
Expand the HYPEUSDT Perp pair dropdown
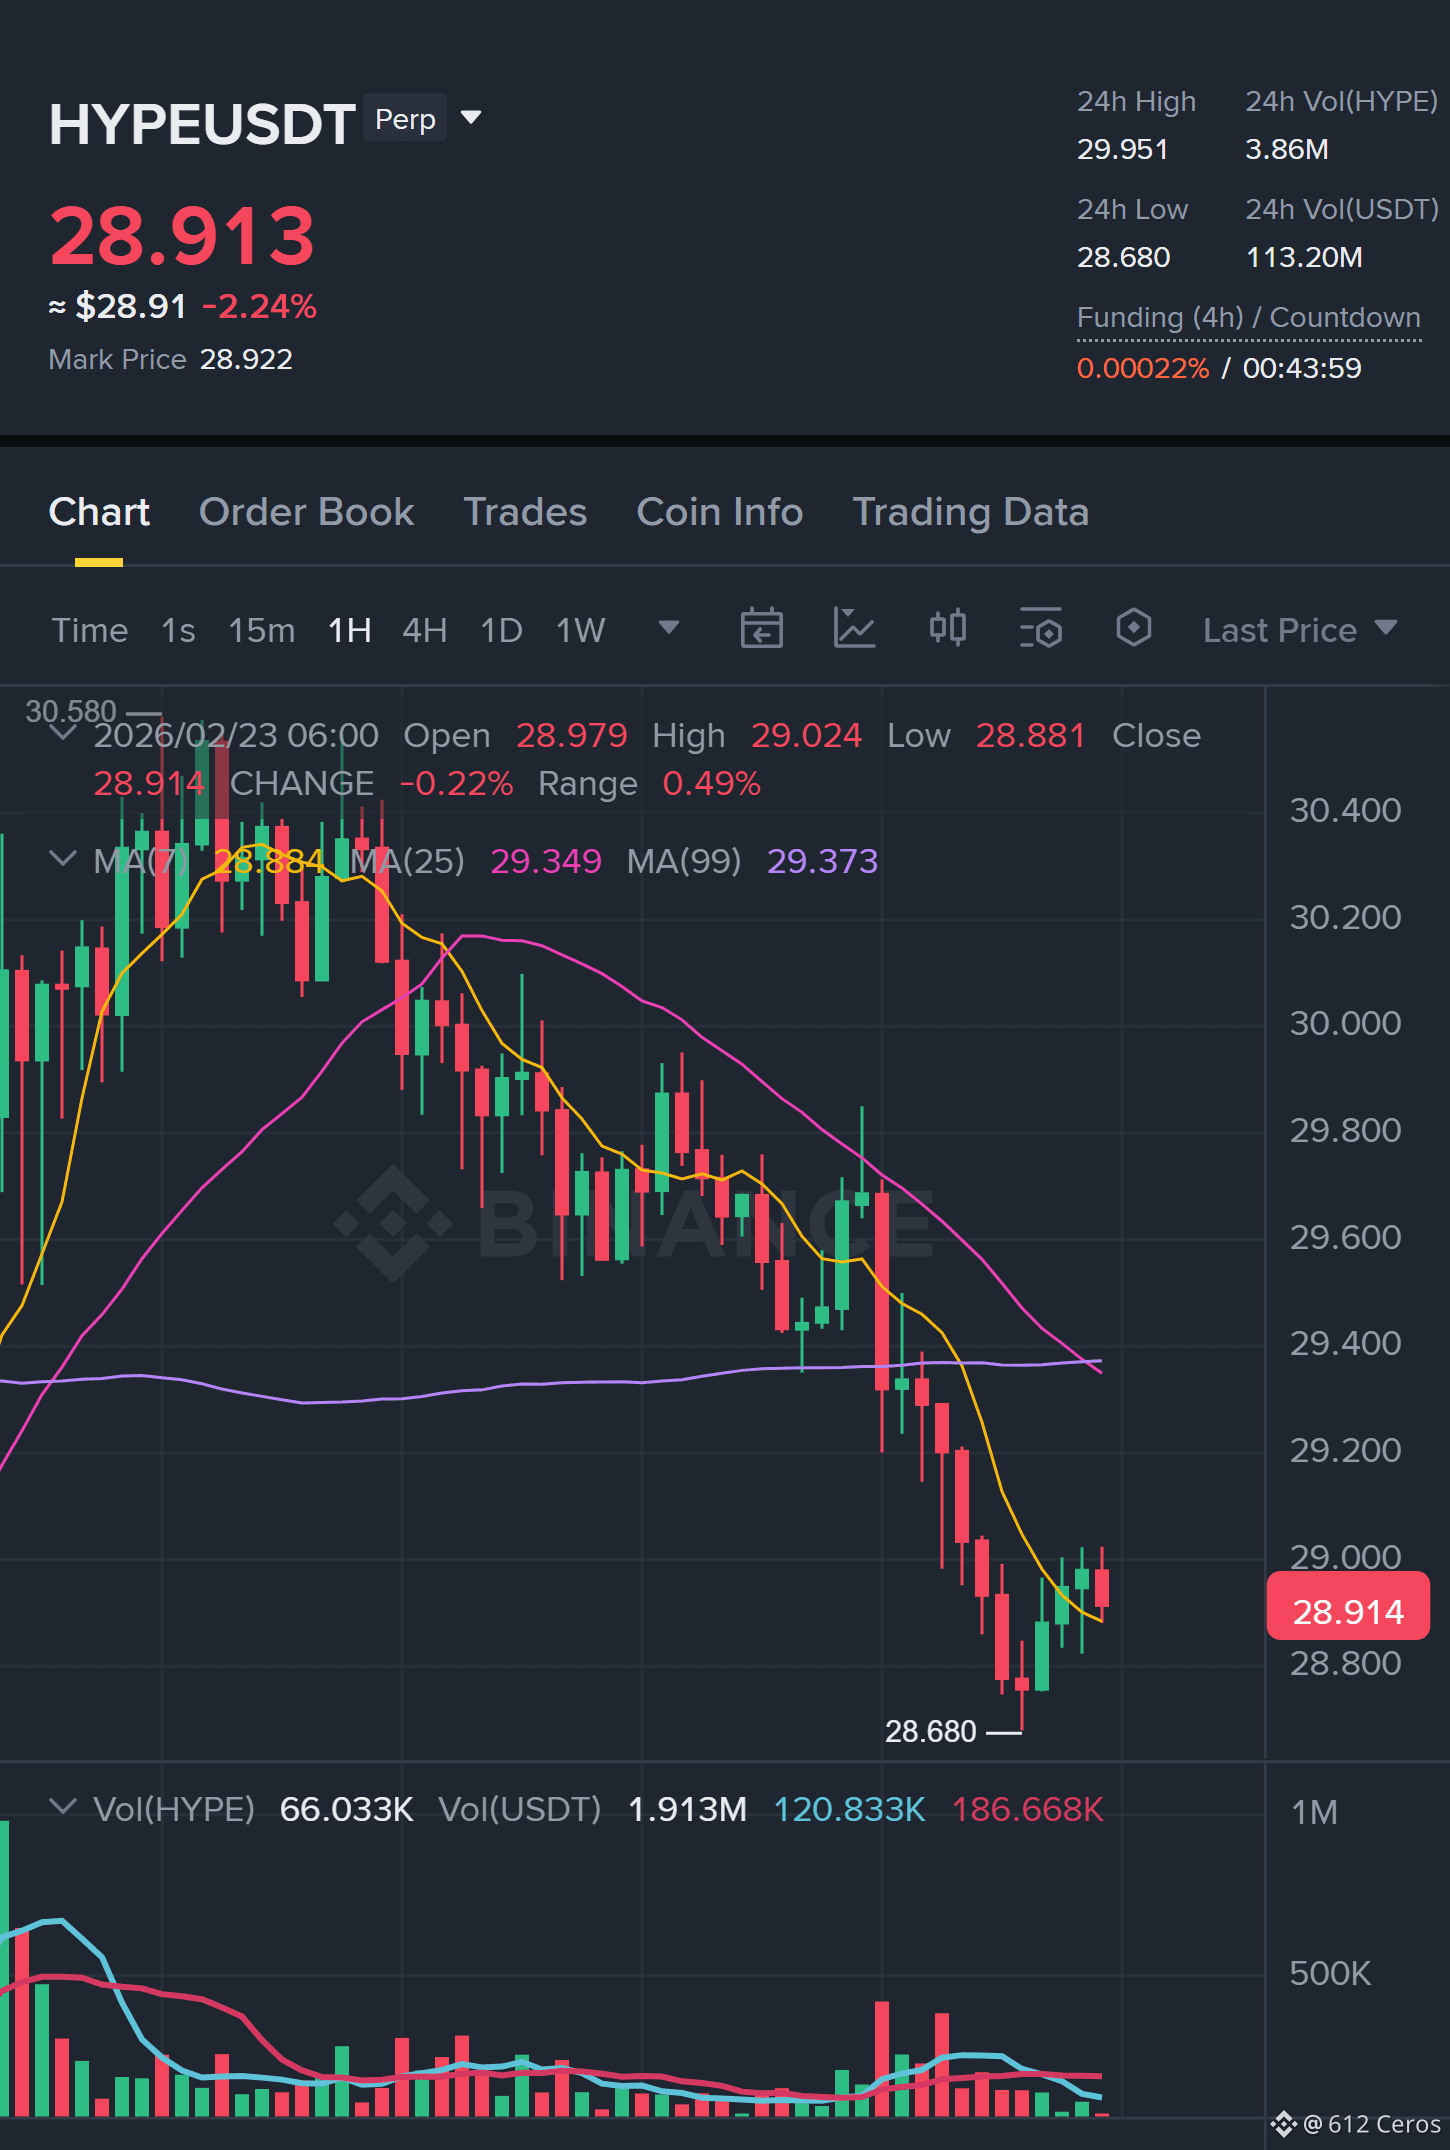coord(471,118)
